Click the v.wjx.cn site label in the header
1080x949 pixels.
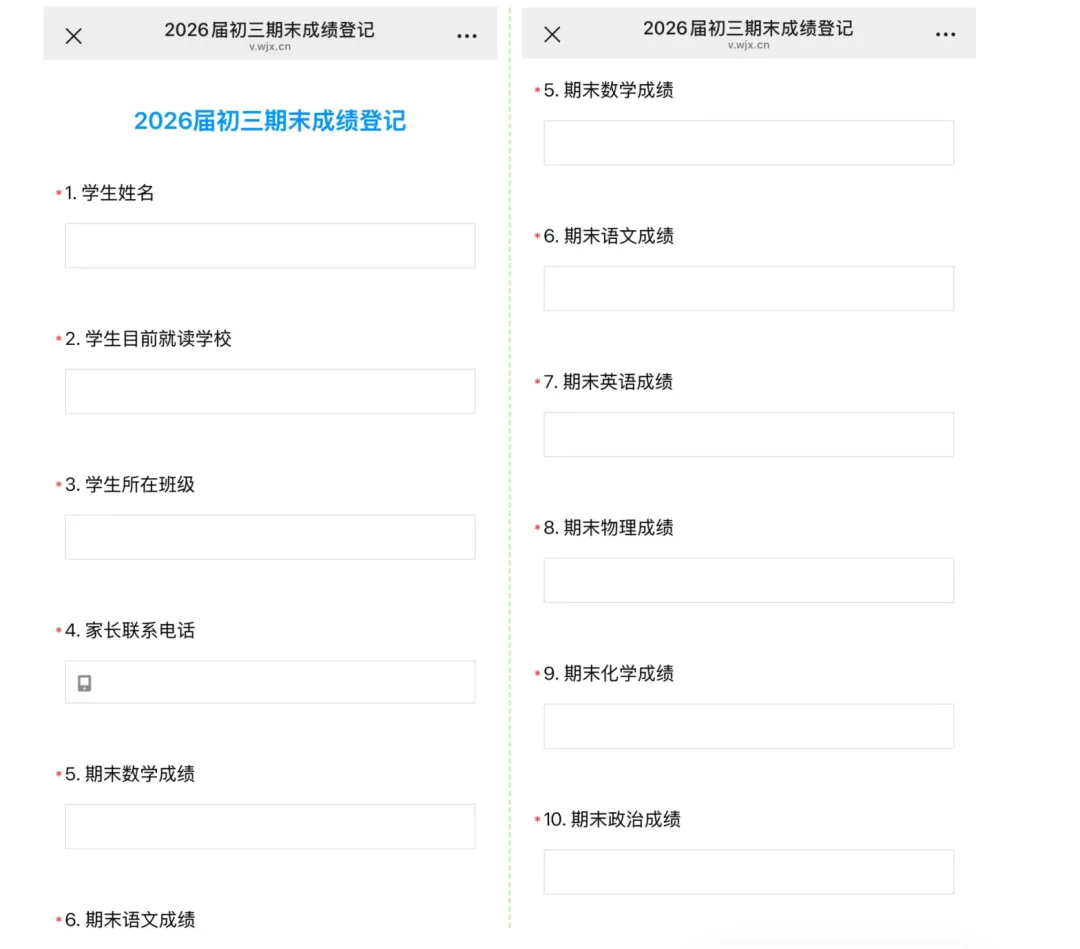pyautogui.click(x=269, y=45)
